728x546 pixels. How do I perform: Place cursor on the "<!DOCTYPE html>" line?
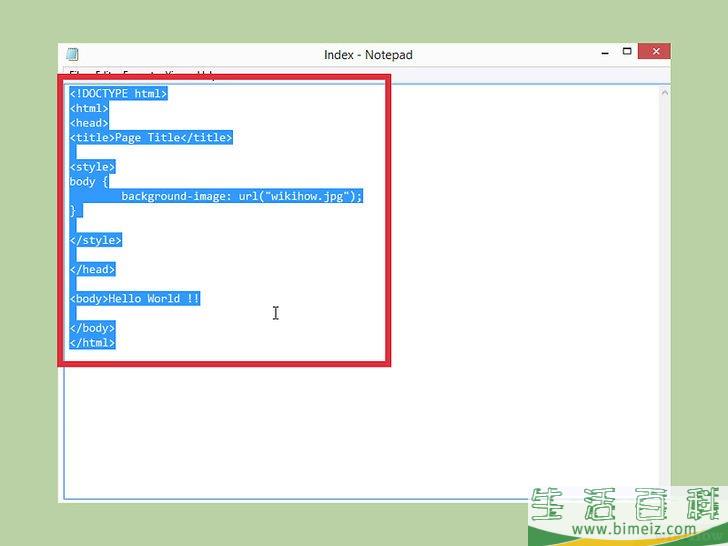click(118, 93)
